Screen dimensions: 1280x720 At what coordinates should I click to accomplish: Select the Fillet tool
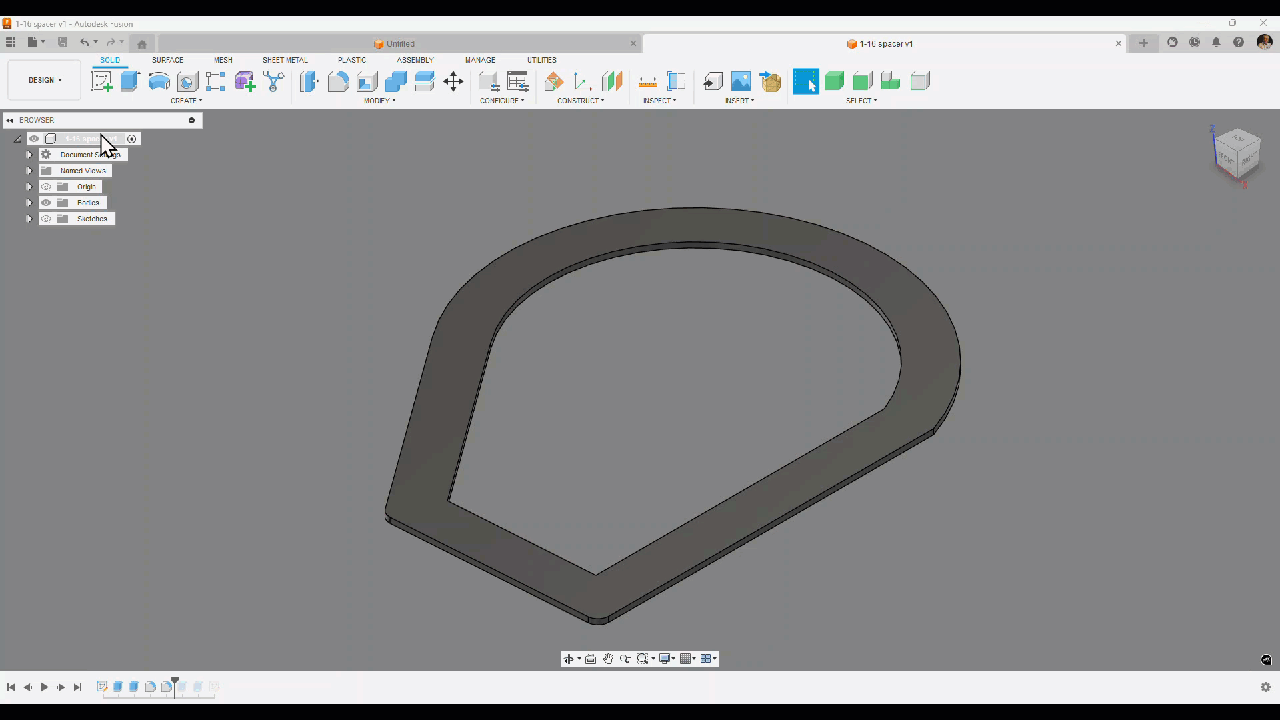[338, 82]
